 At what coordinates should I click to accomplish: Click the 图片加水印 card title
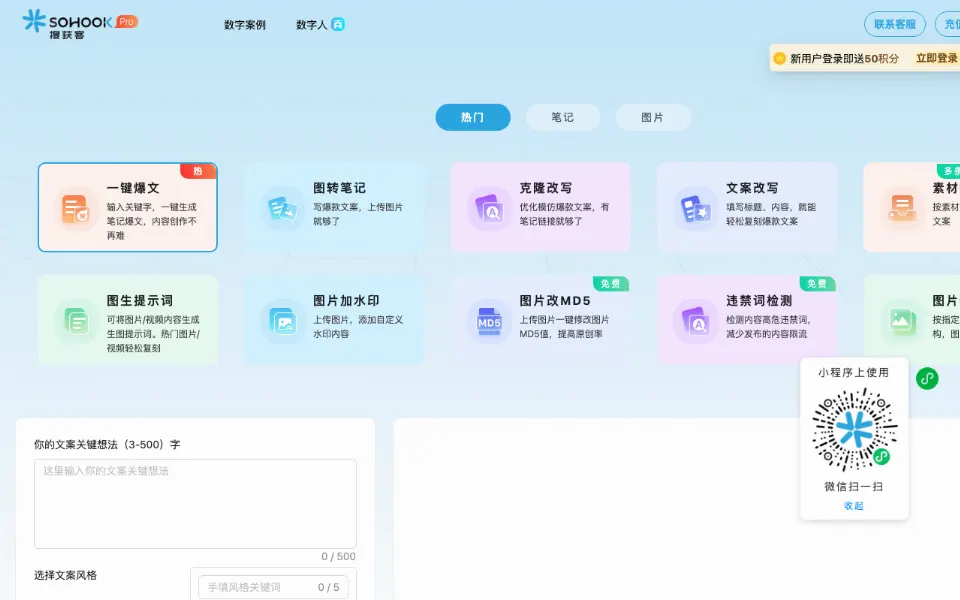(x=346, y=301)
